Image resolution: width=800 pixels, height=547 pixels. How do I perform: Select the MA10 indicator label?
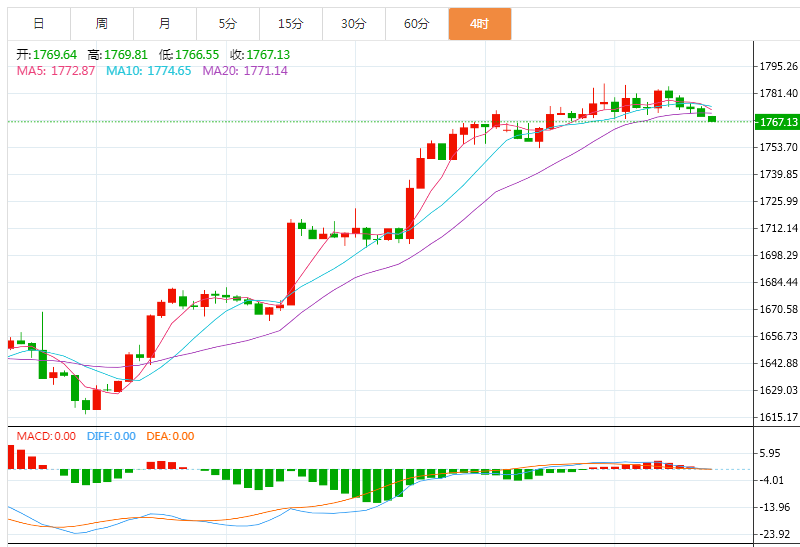pos(150,71)
